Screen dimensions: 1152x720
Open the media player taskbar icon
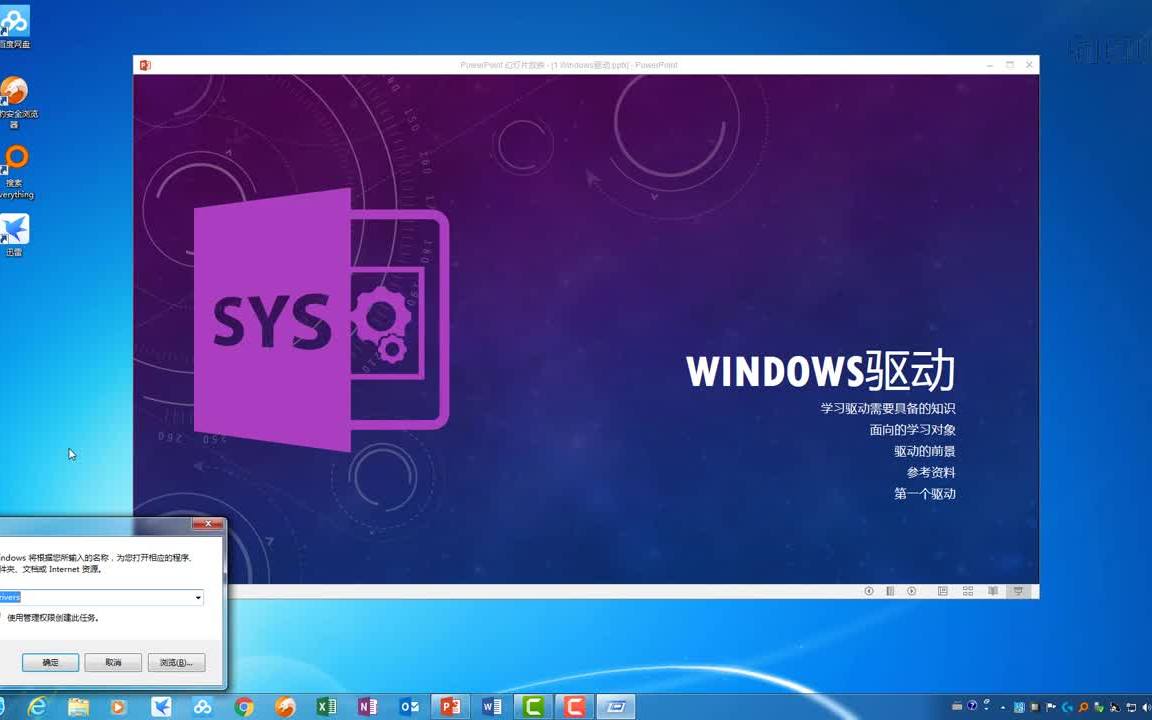click(x=118, y=707)
